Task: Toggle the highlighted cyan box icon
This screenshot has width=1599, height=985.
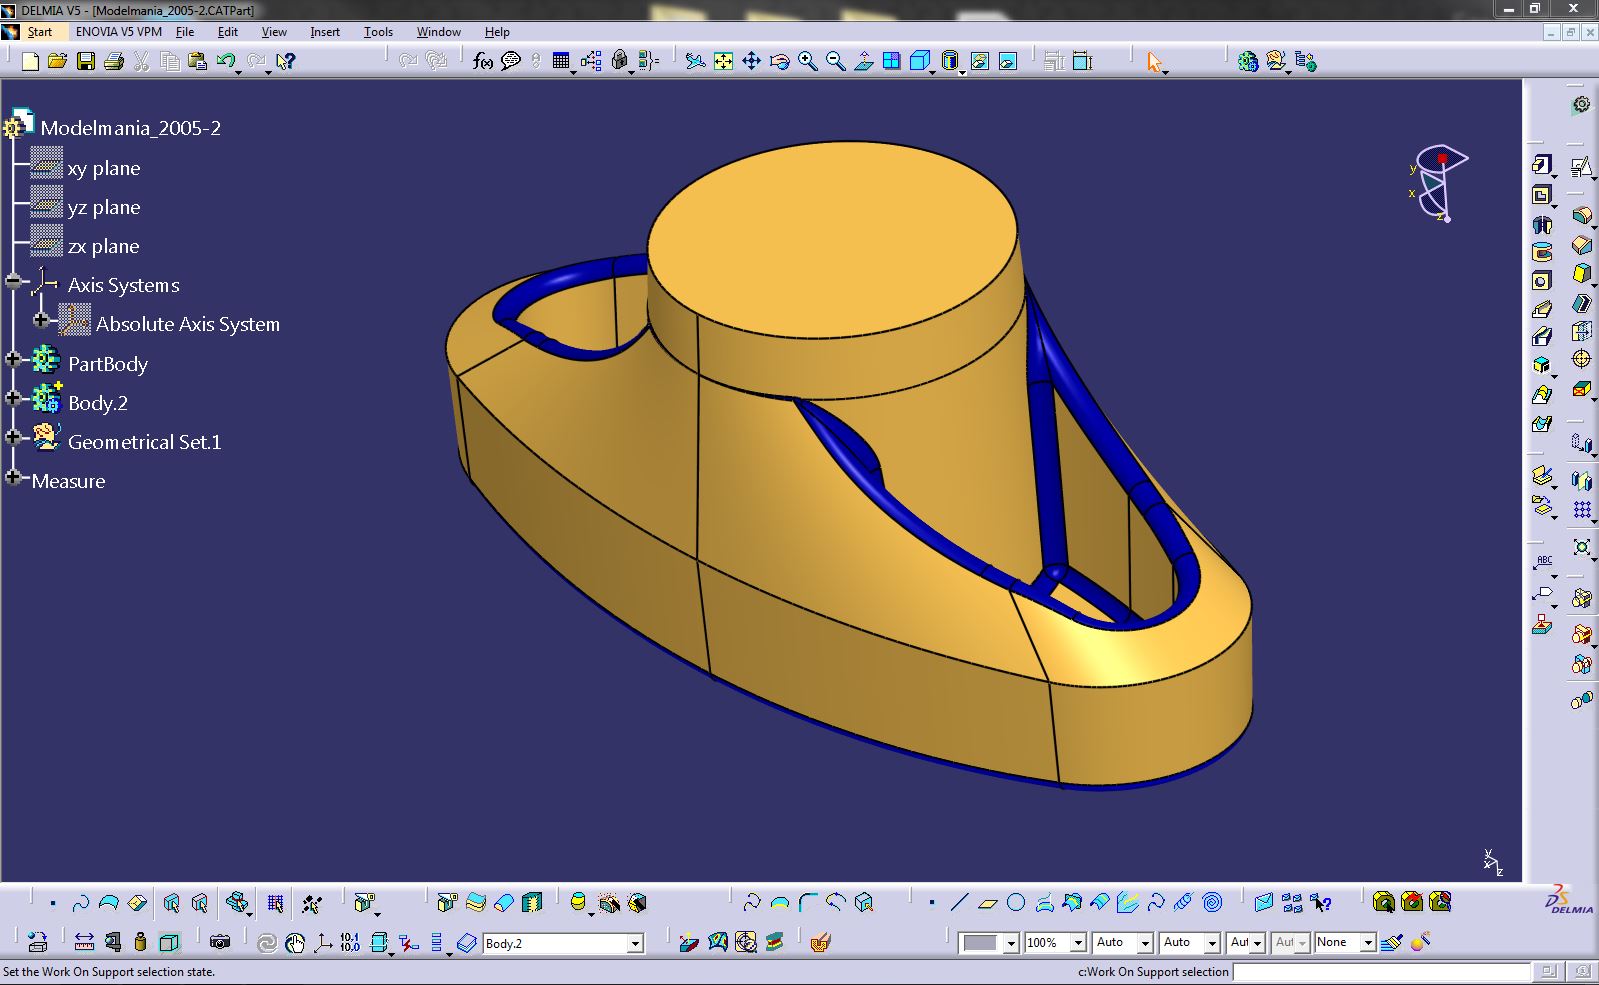Action: pos(169,942)
